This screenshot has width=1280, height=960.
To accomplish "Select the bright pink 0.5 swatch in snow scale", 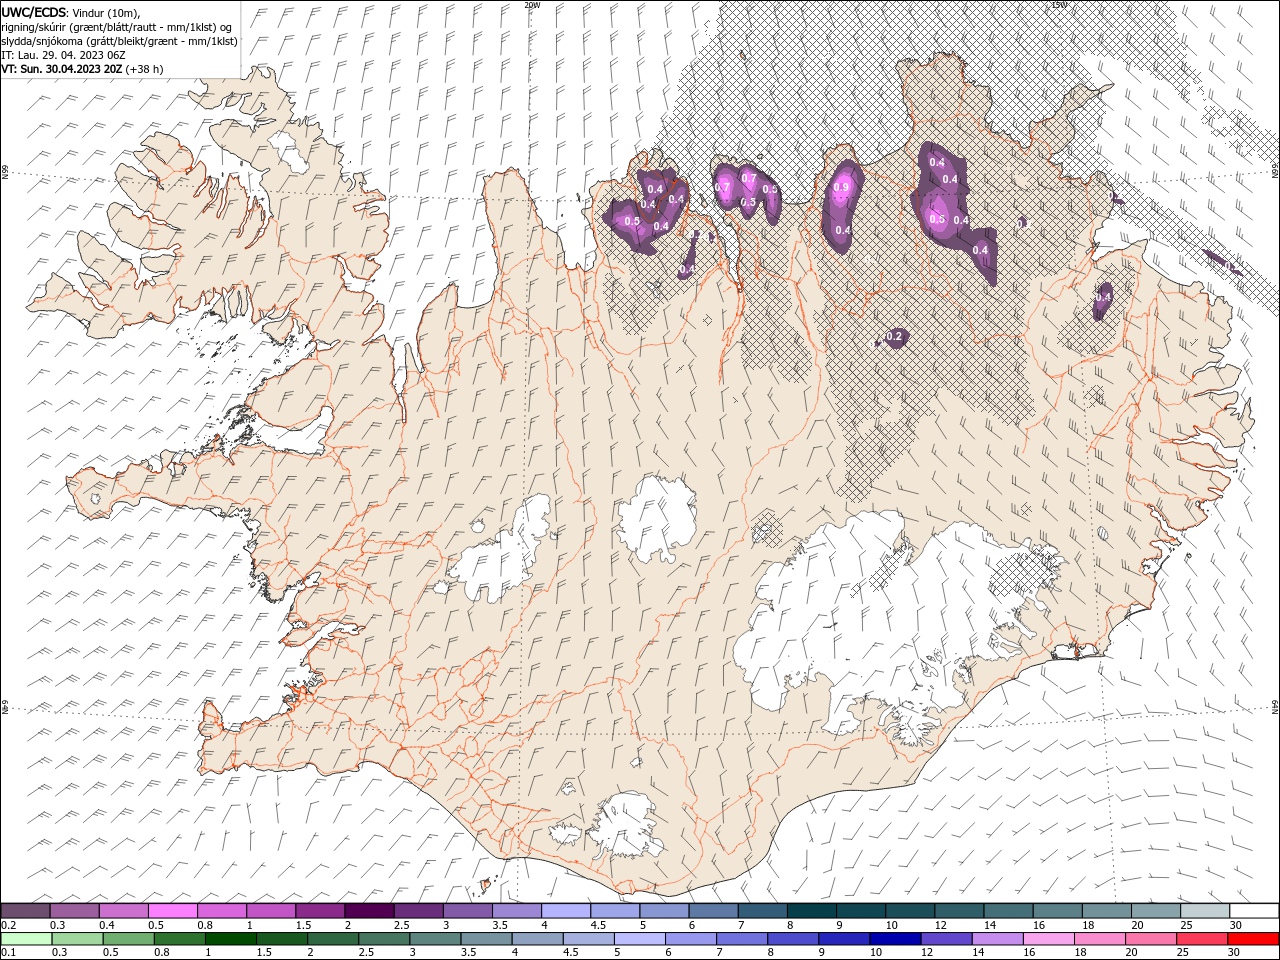I will tap(172, 910).
